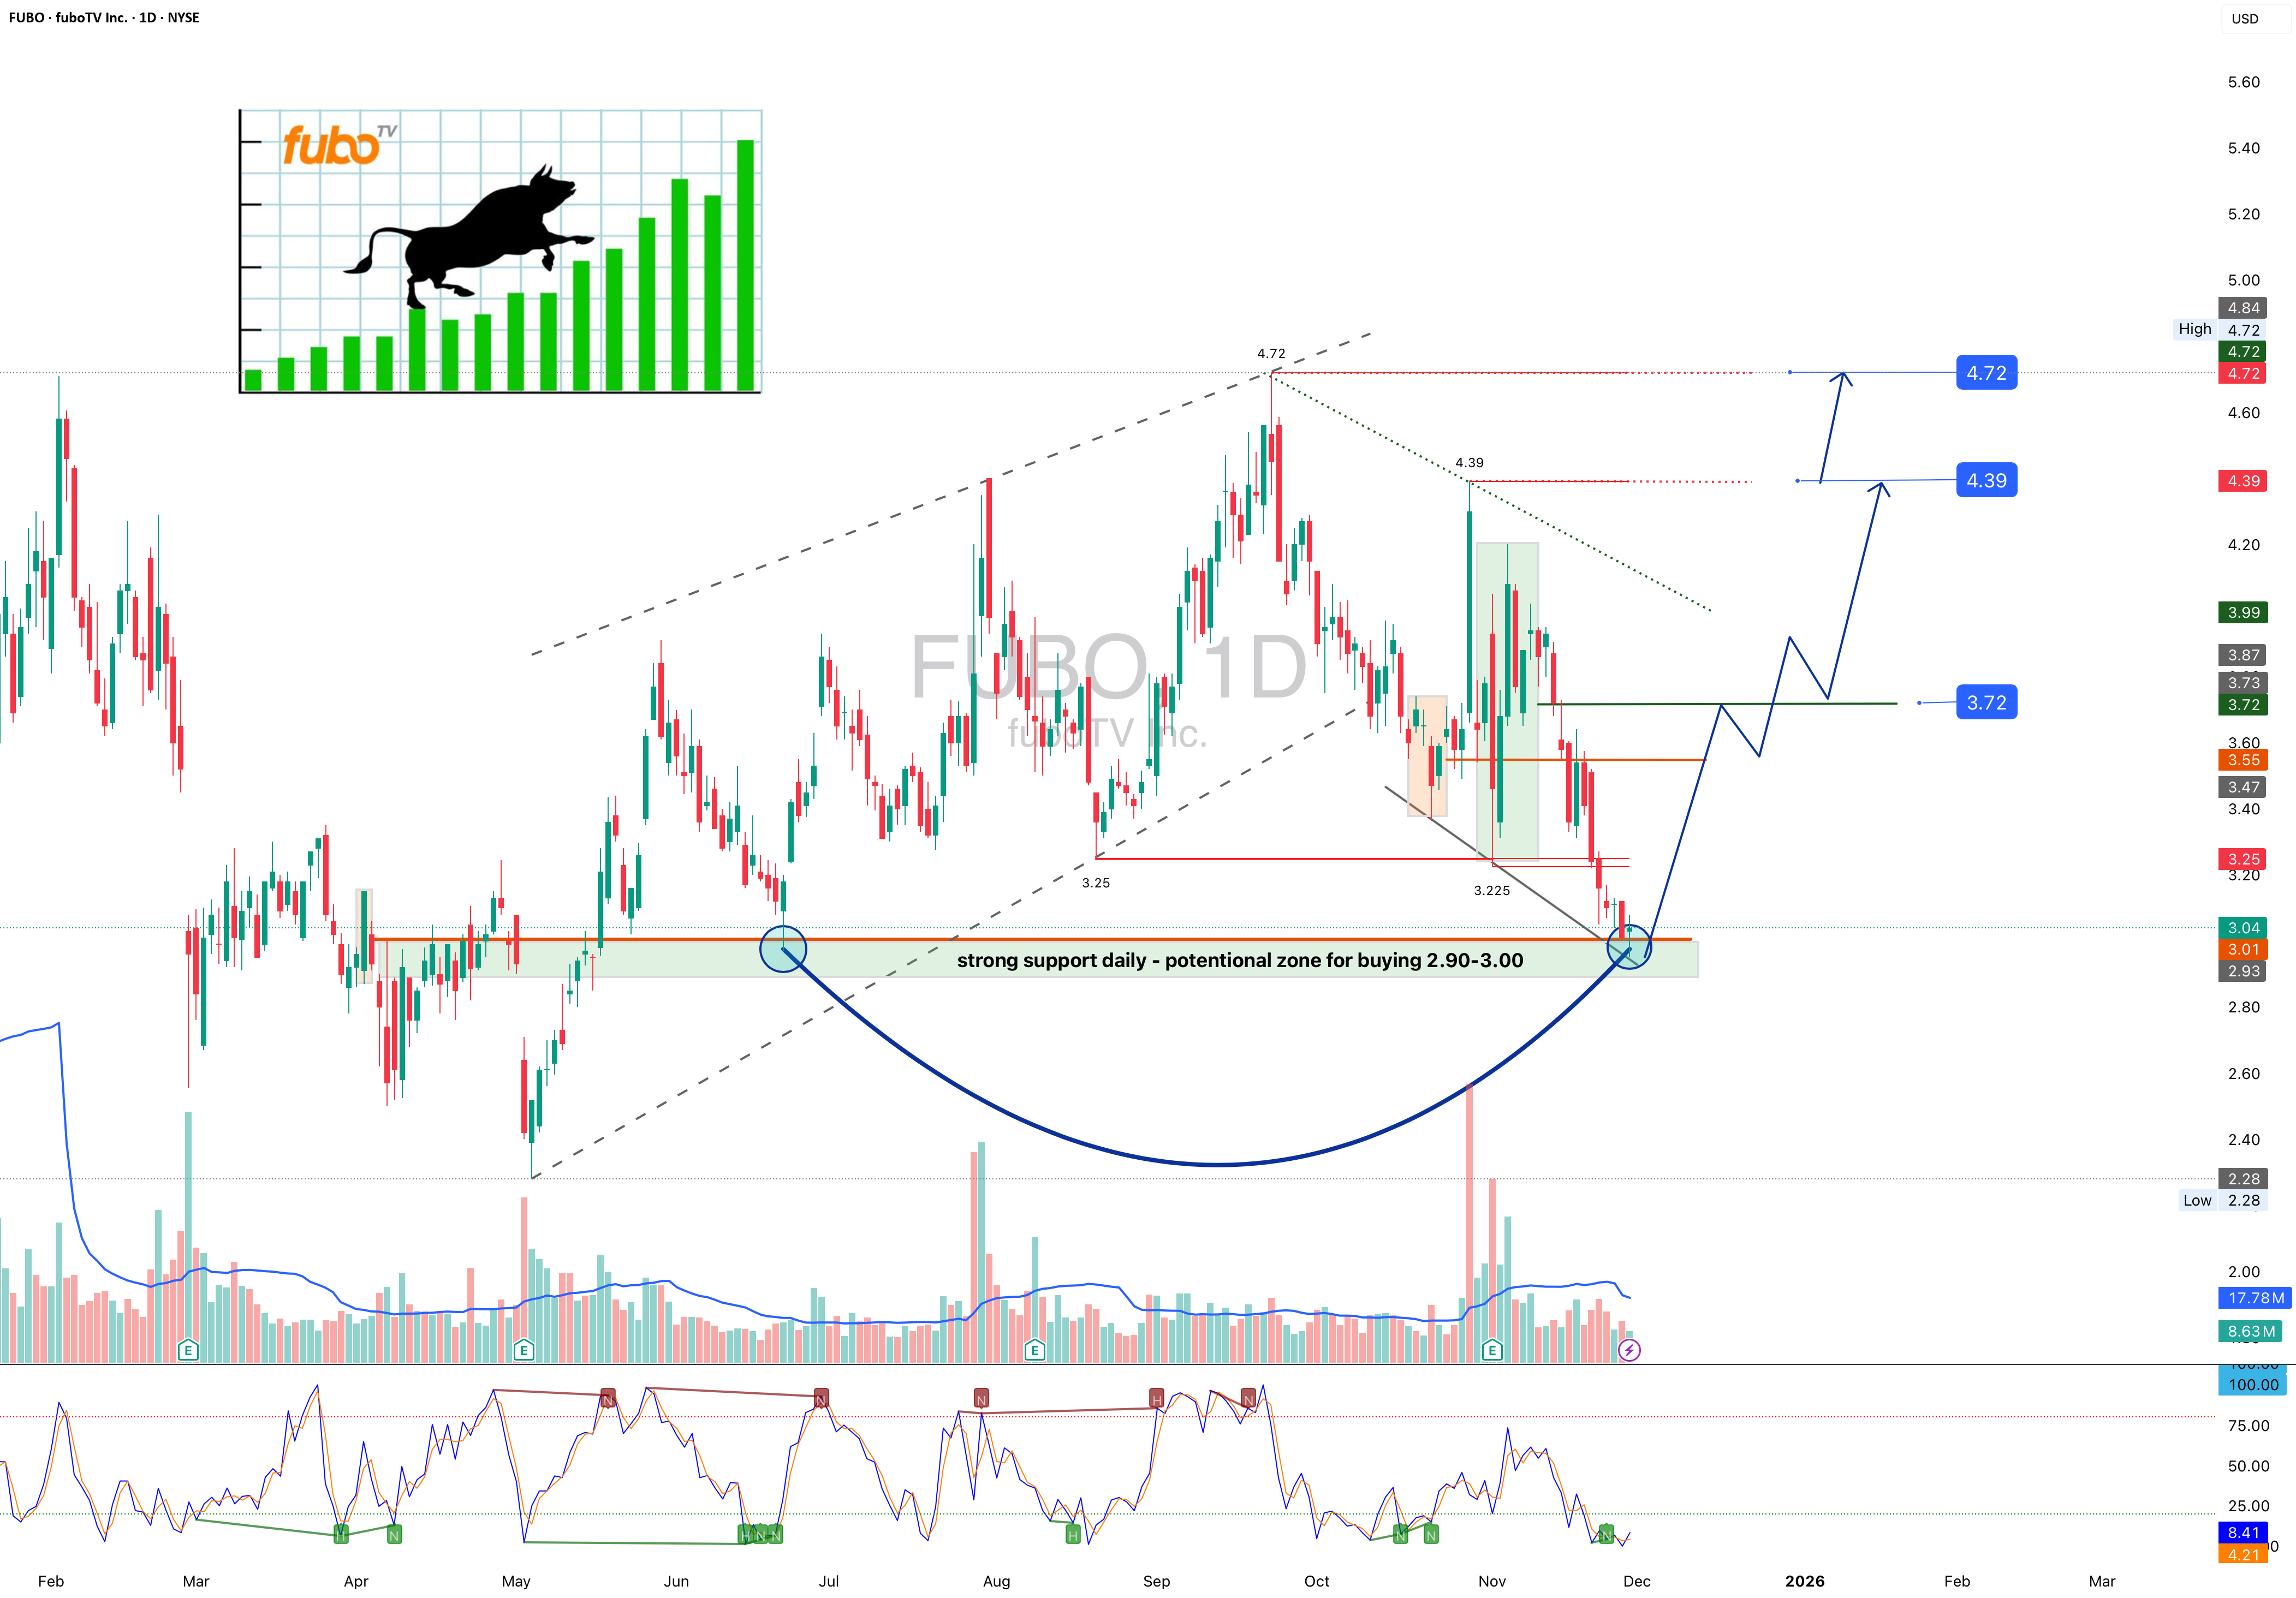Image resolution: width=2296 pixels, height=1598 pixels.
Task: Click the 17.78M volume average label
Action: [x=2256, y=1298]
